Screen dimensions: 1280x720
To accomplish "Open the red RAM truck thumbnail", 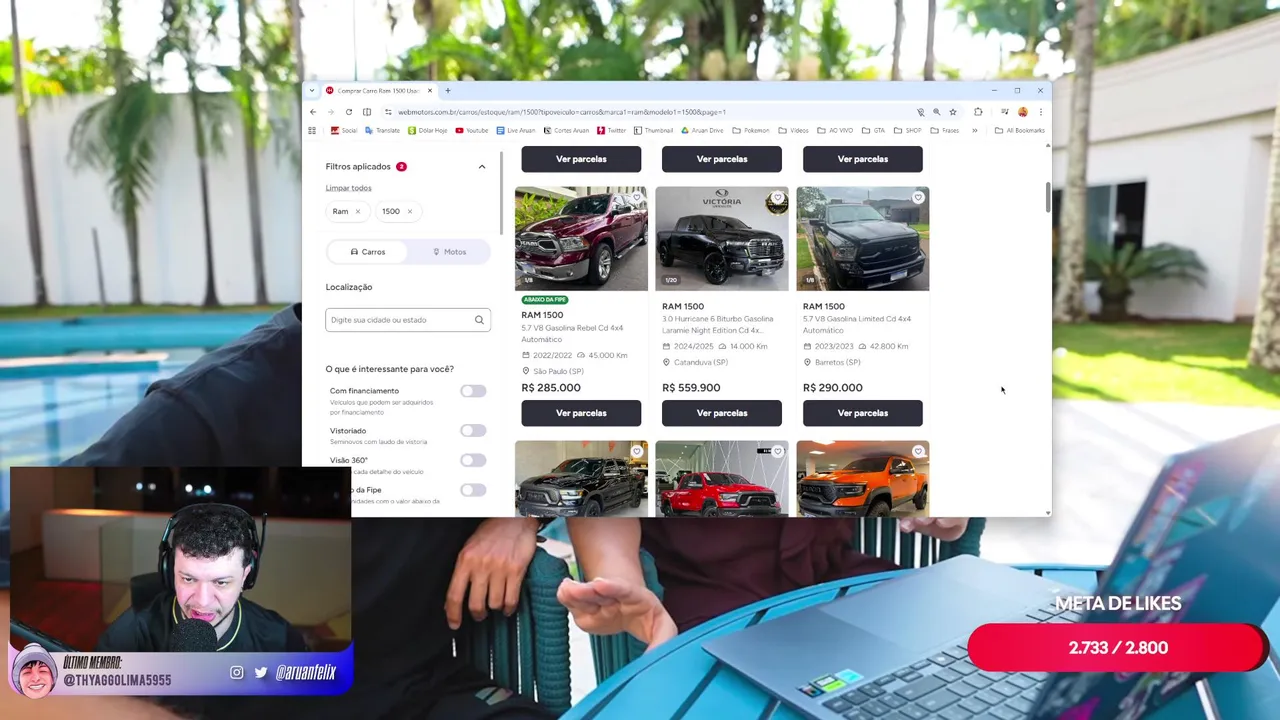I will click(722, 478).
